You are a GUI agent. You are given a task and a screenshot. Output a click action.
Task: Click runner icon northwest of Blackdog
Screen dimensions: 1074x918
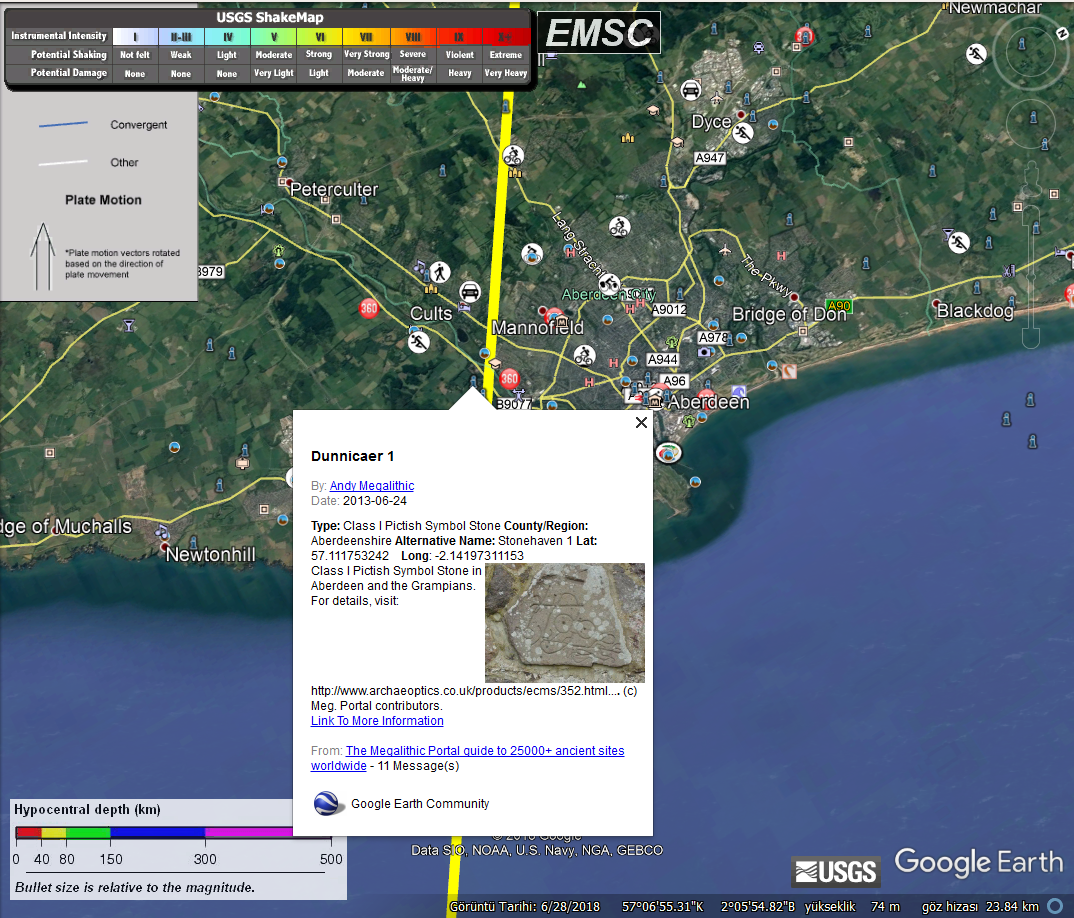tap(959, 242)
